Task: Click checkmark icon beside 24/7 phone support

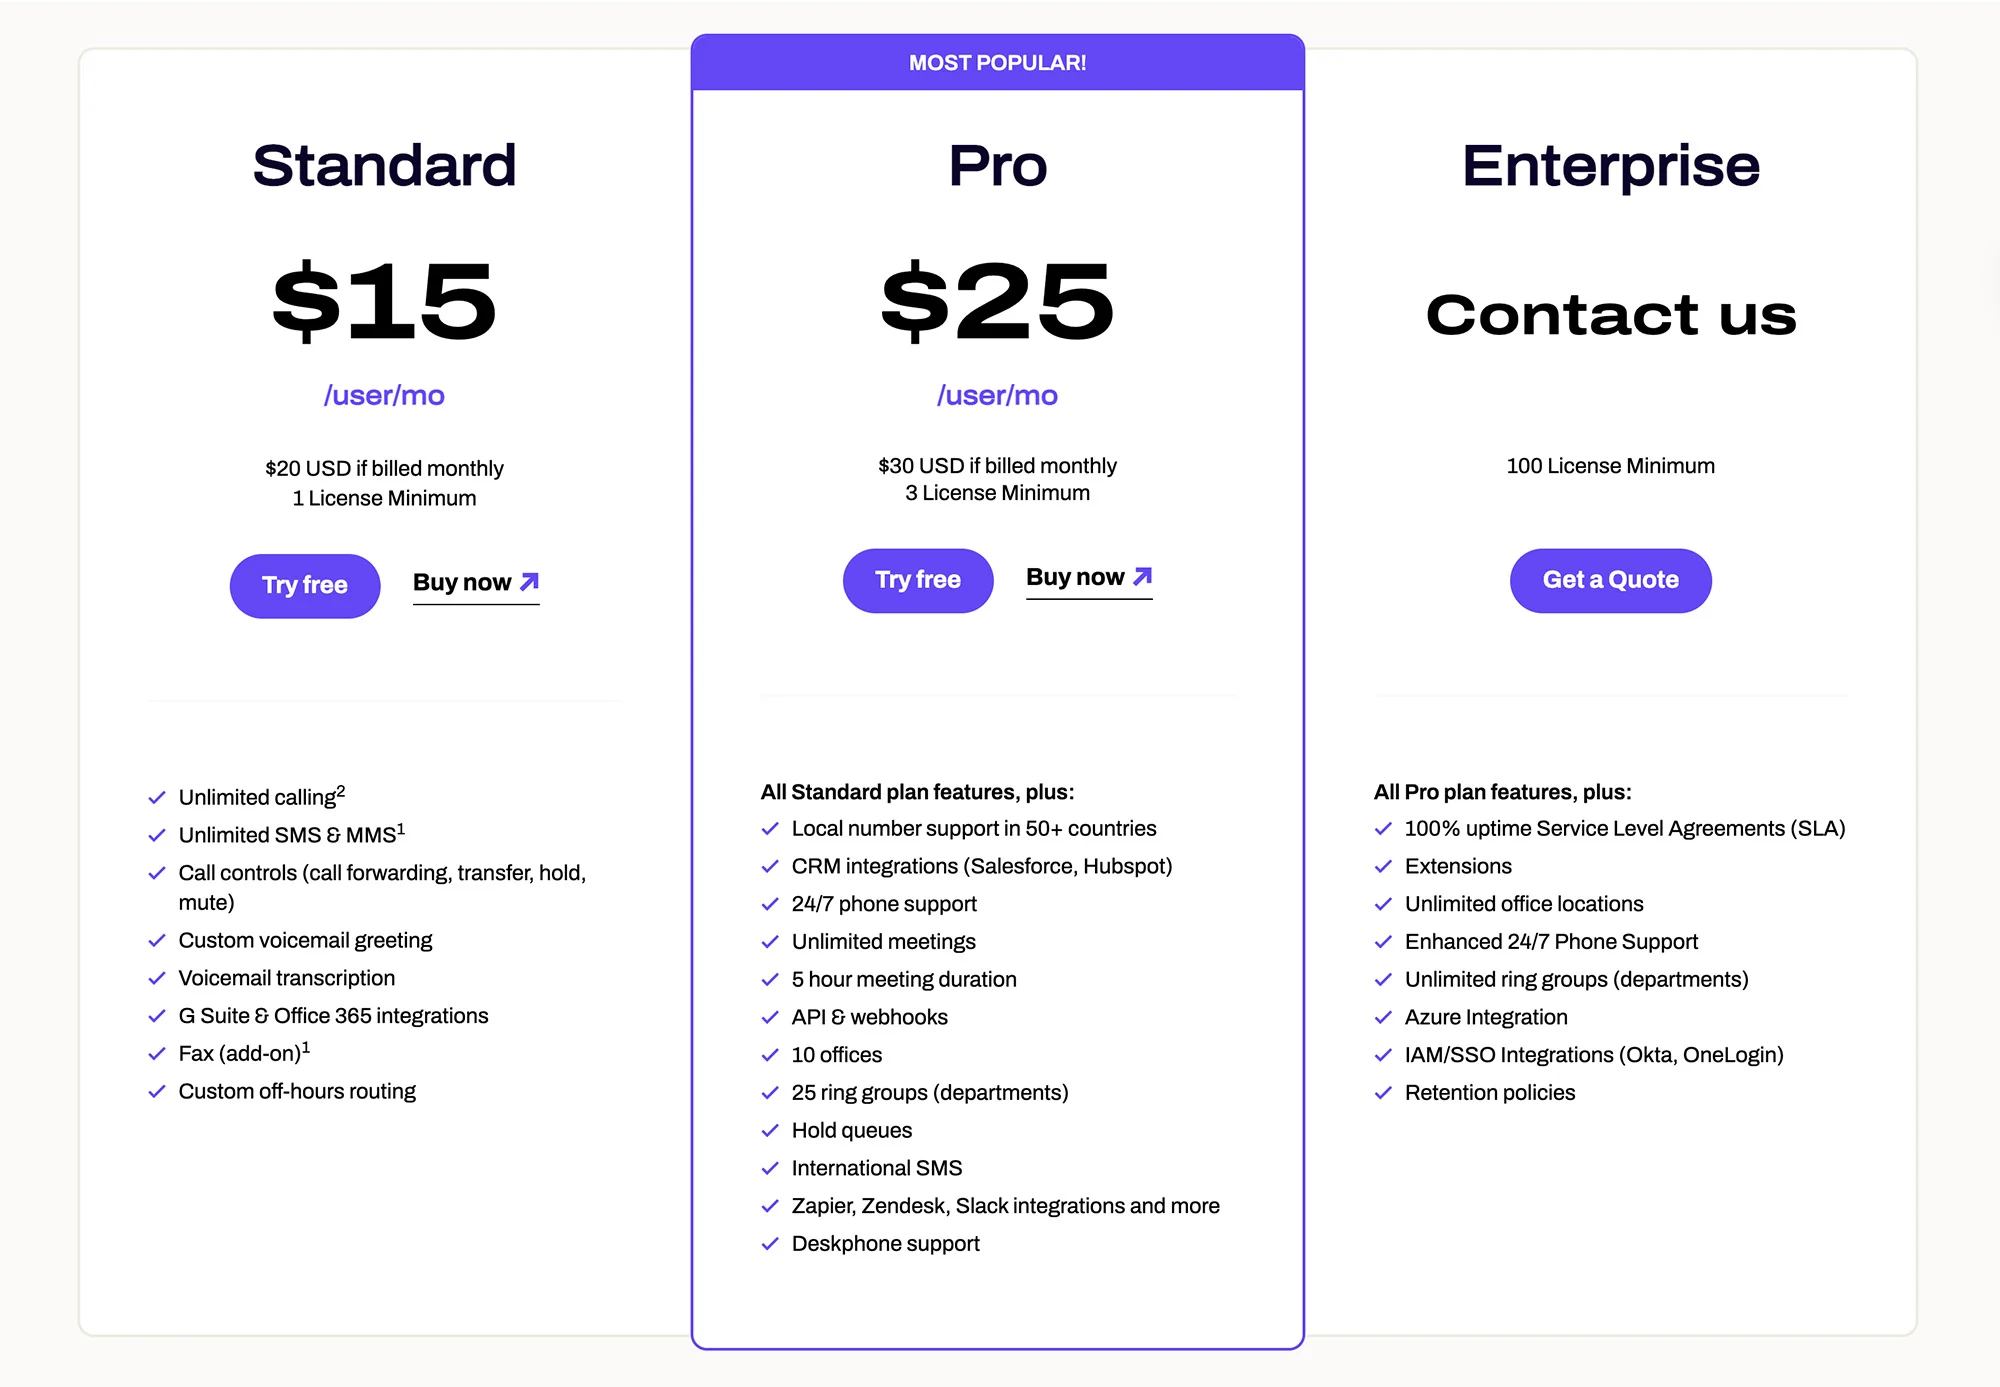Action: (770, 905)
